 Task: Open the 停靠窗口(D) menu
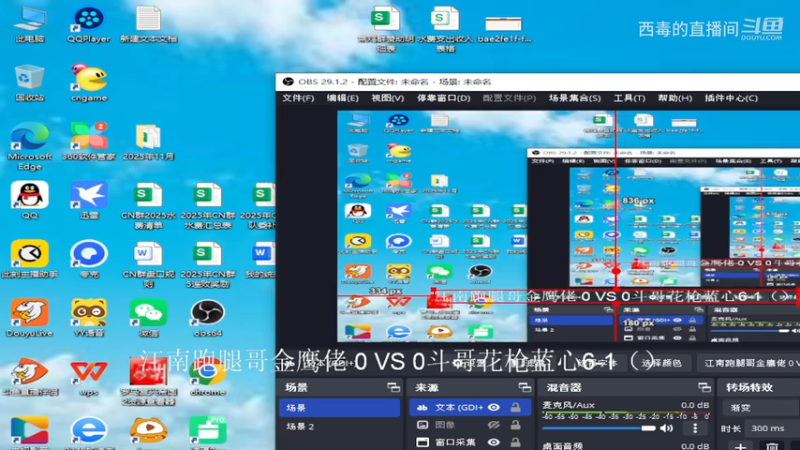tap(443, 98)
